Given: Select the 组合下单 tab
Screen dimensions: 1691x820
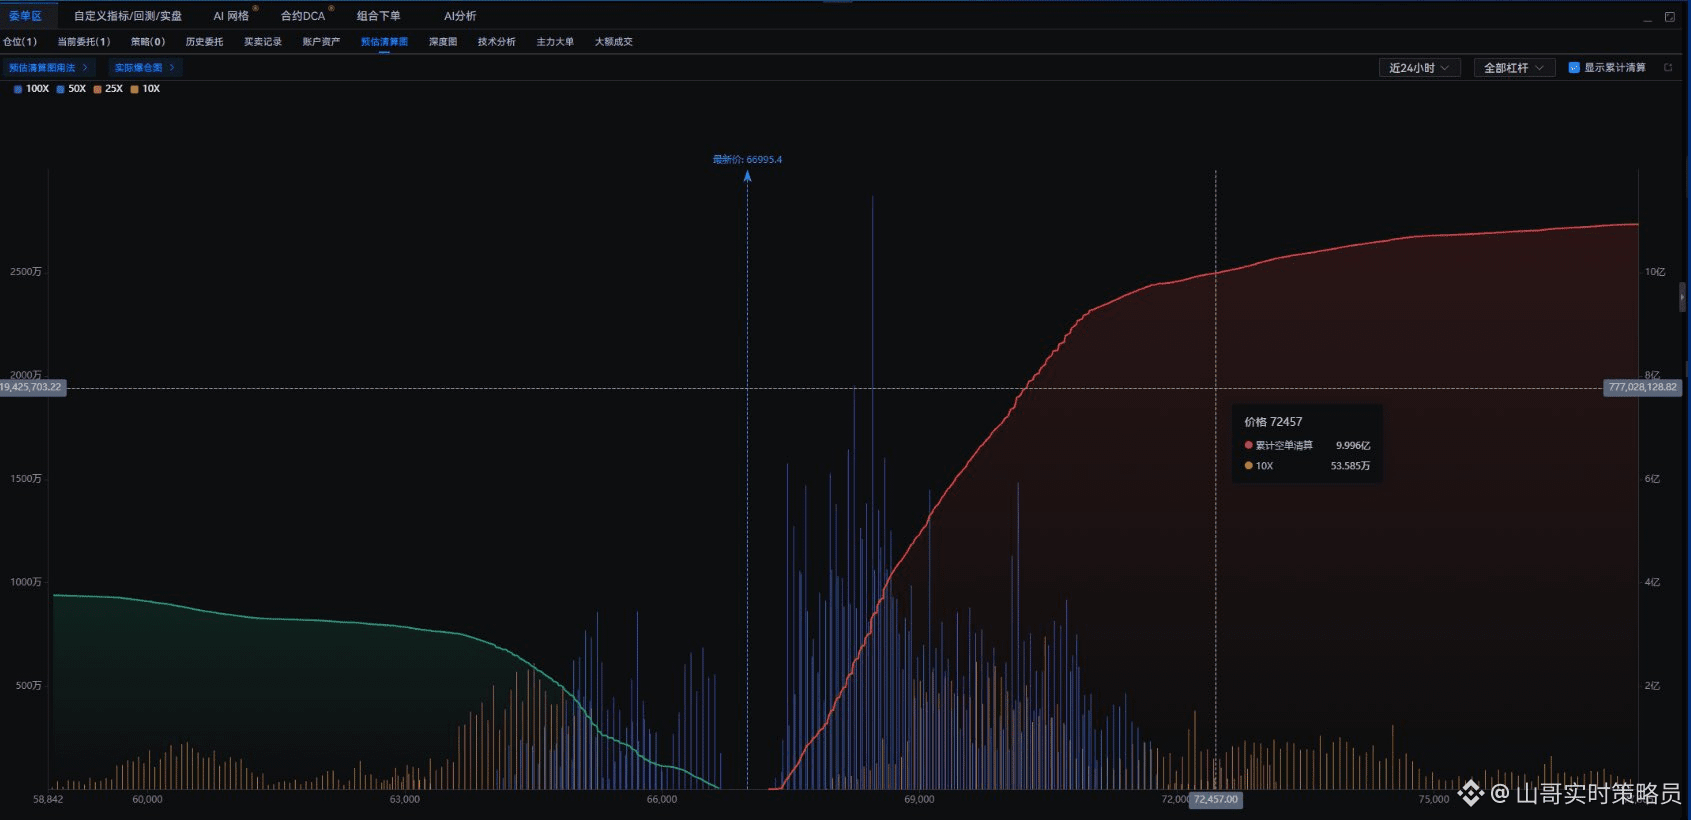Looking at the screenshot, I should [379, 16].
